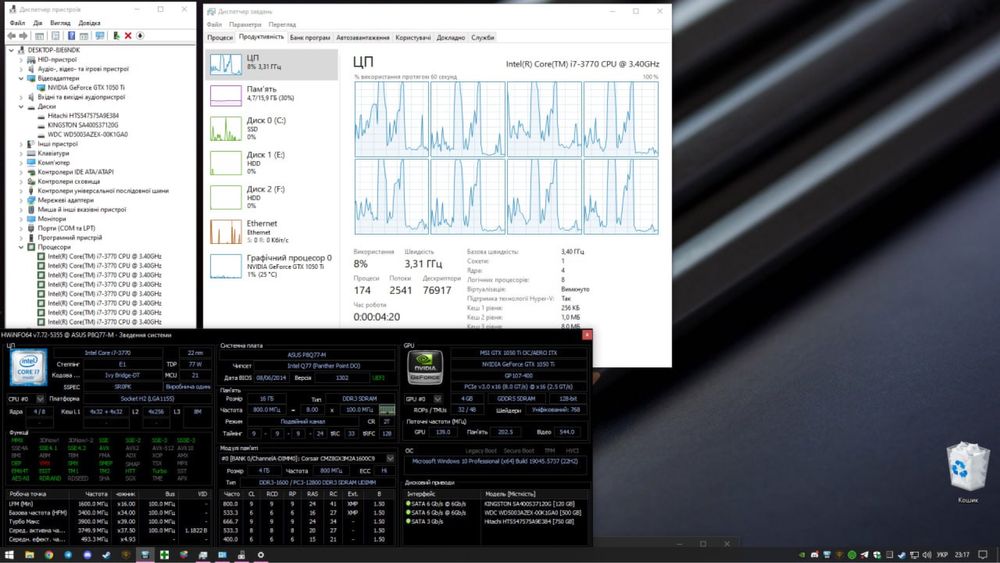Select Диск 2 (F:) HDD in Task Manager
1000x563 pixels.
coord(272,197)
